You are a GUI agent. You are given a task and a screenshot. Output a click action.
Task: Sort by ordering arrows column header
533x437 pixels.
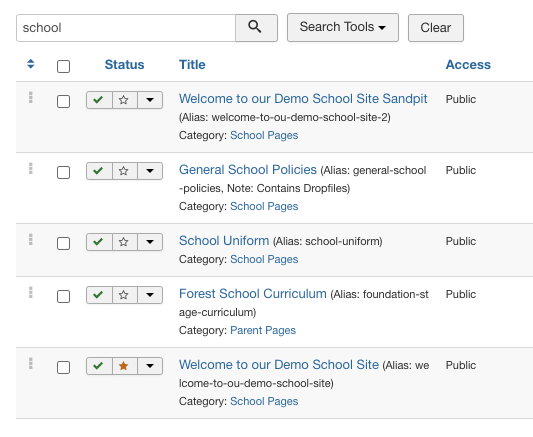click(31, 64)
